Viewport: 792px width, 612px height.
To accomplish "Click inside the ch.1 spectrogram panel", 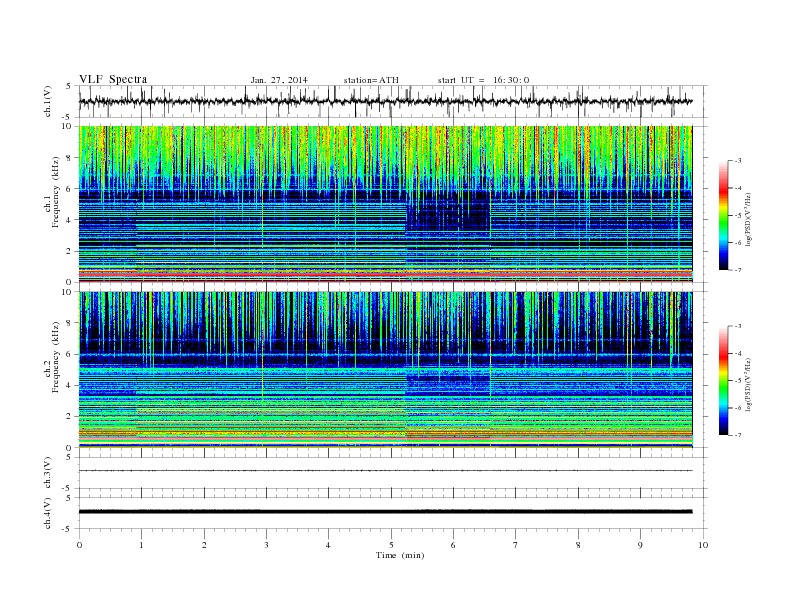I will [385, 204].
